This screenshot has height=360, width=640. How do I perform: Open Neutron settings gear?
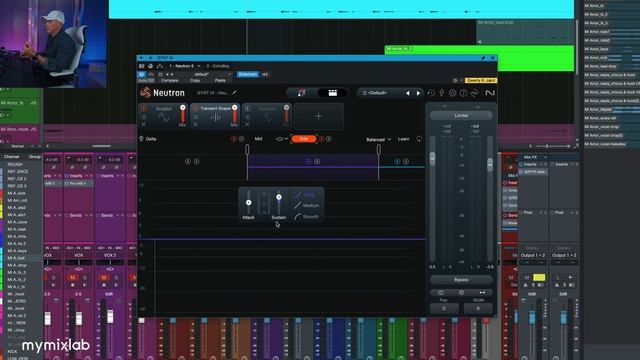[x=452, y=93]
